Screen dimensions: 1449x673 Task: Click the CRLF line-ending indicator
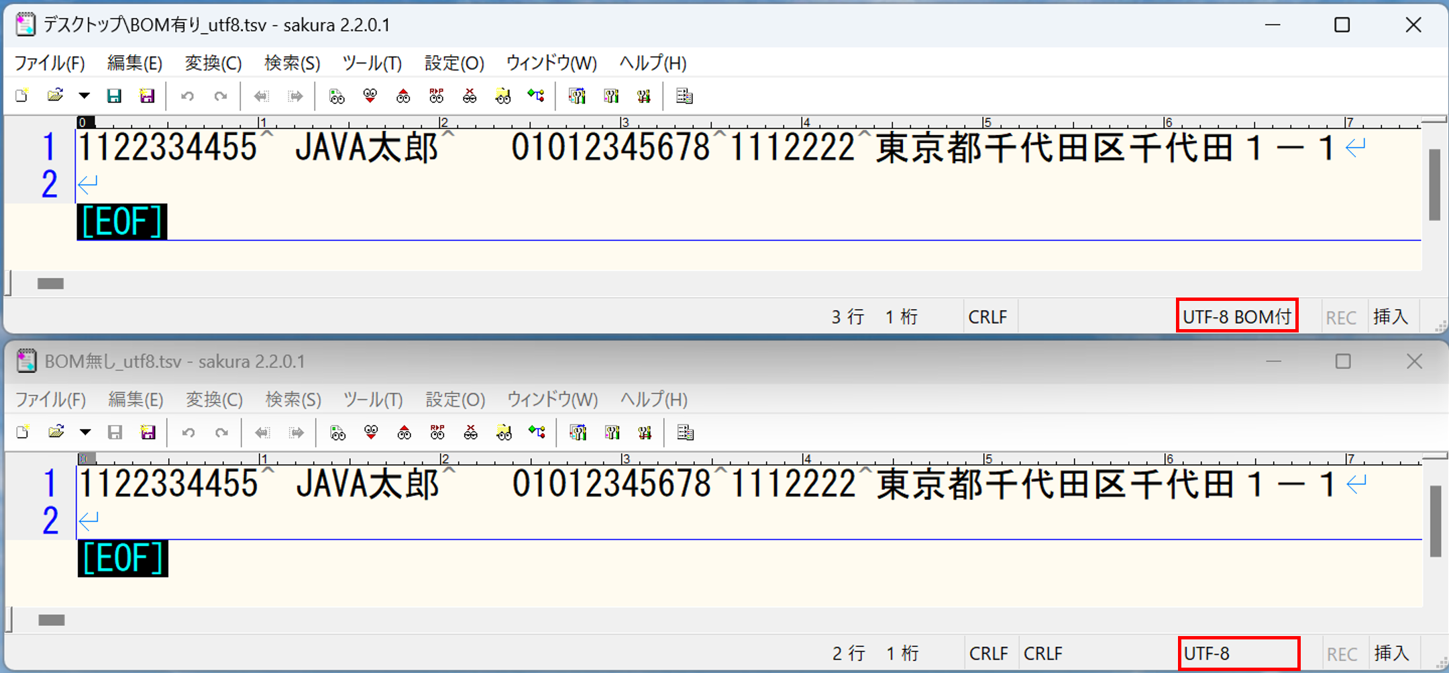click(988, 316)
